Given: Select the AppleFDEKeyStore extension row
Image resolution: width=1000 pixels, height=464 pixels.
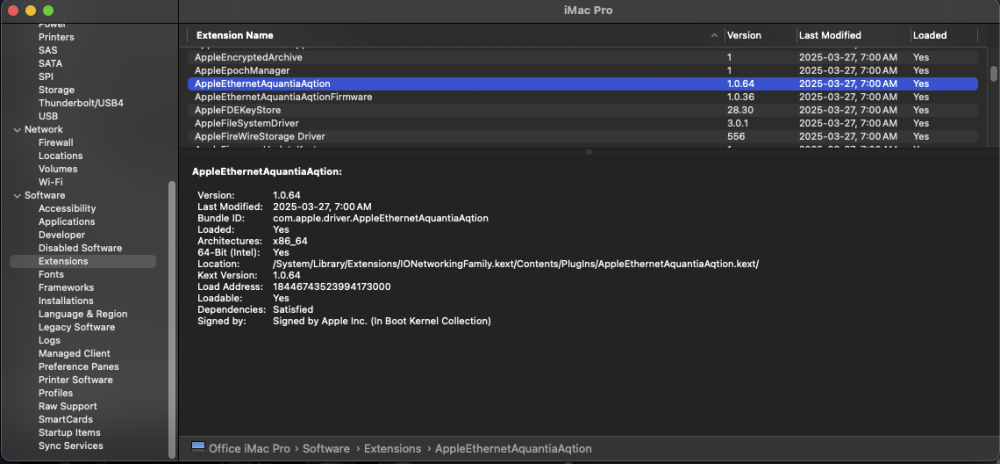Looking at the screenshot, I should 582,110.
